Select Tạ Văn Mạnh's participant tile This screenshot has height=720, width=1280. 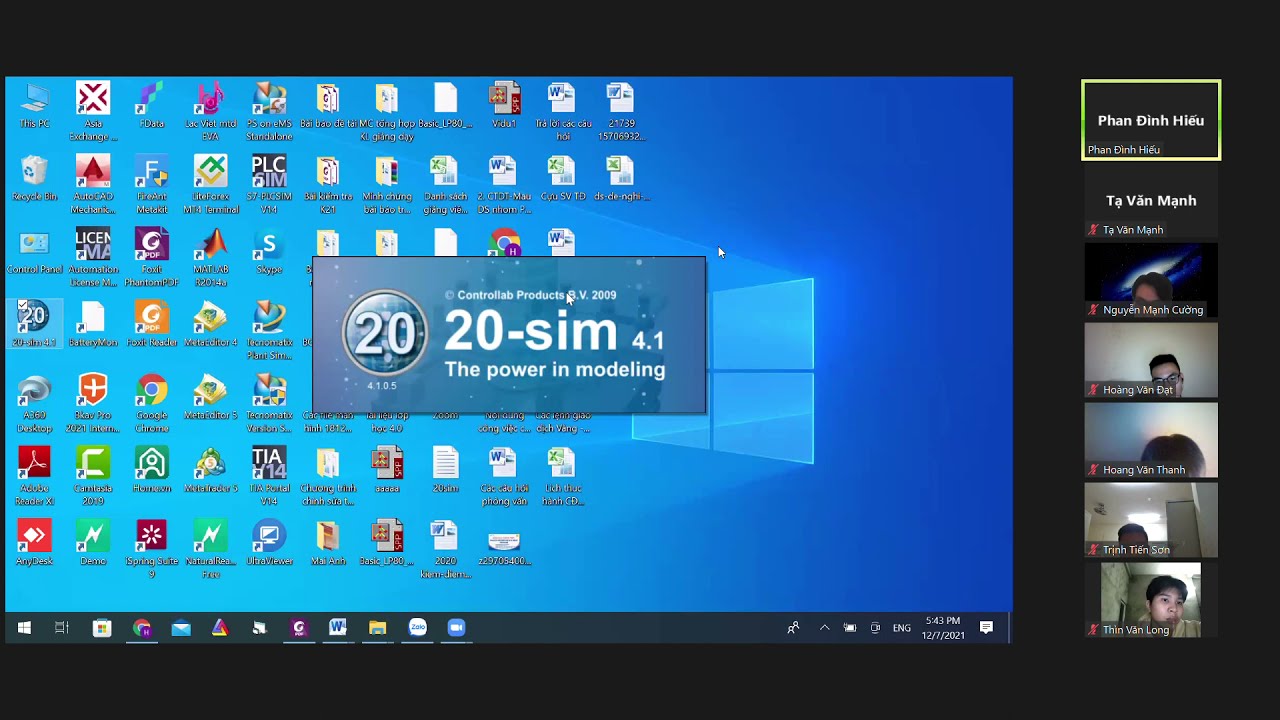click(1151, 200)
